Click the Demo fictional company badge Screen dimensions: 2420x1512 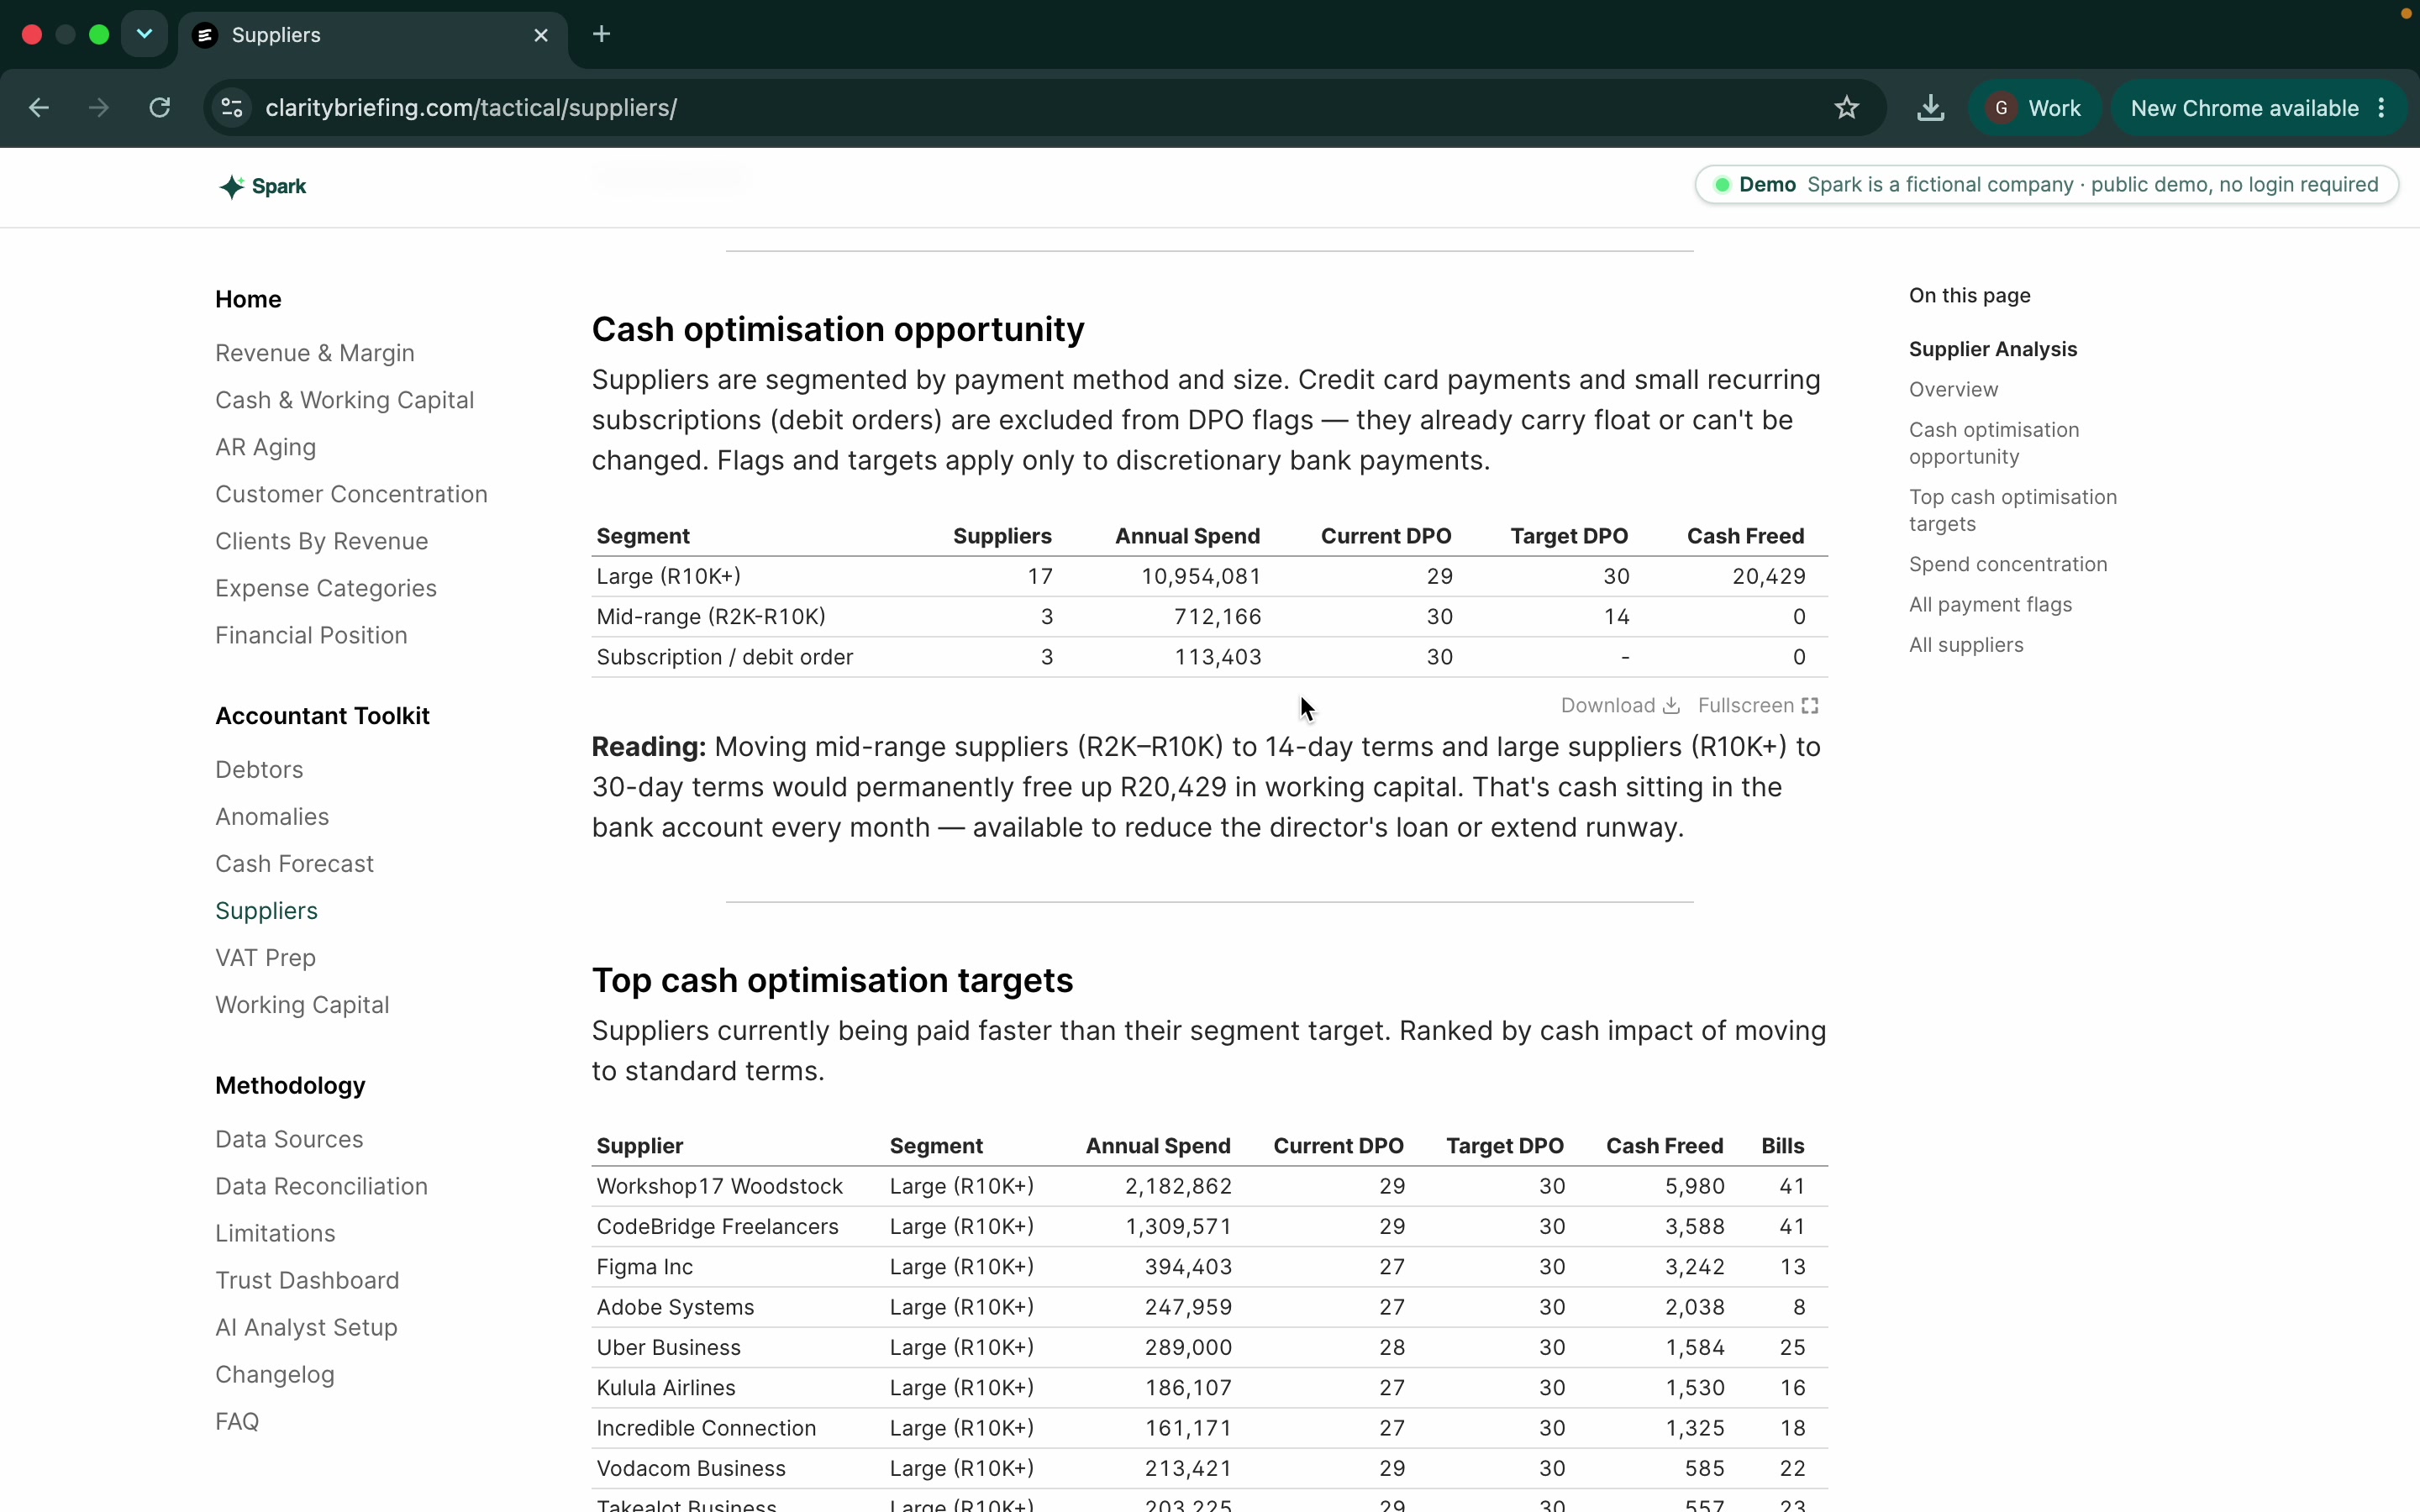(2046, 185)
